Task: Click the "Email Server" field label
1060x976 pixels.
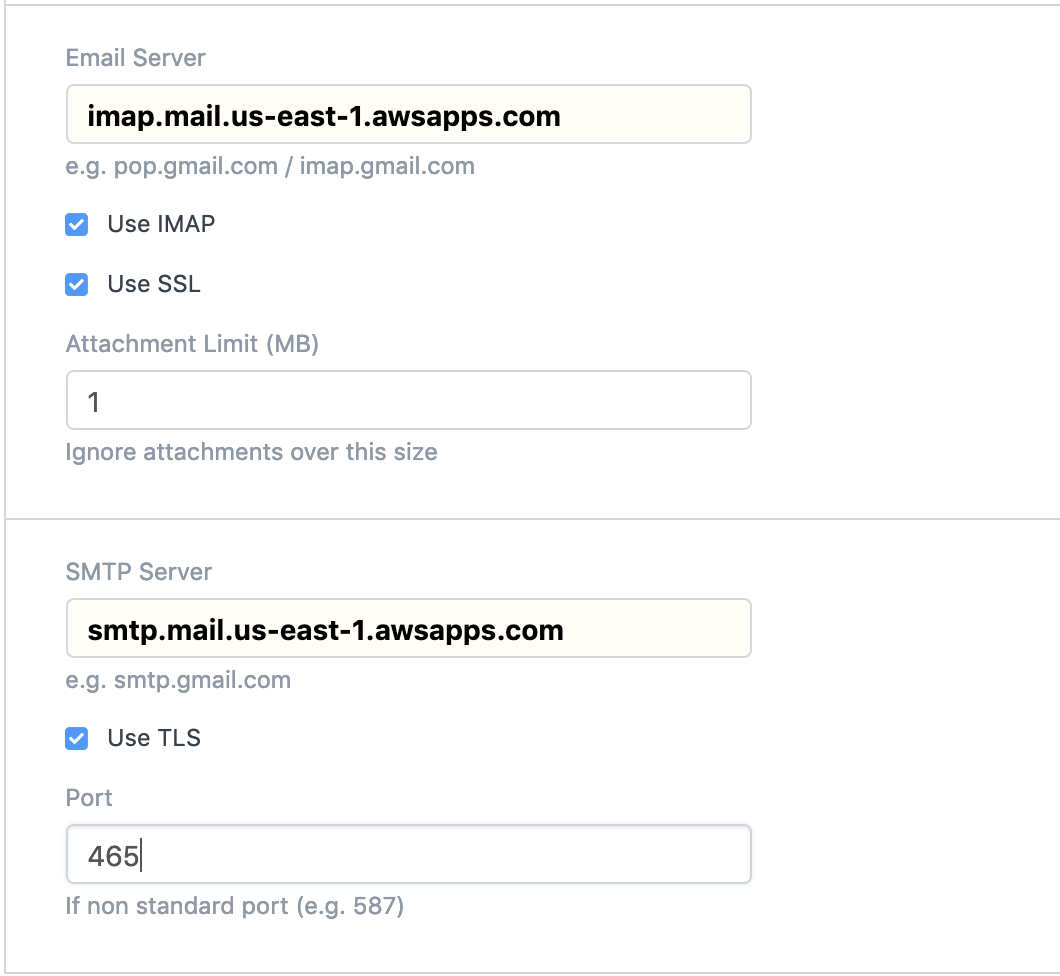Action: click(136, 58)
